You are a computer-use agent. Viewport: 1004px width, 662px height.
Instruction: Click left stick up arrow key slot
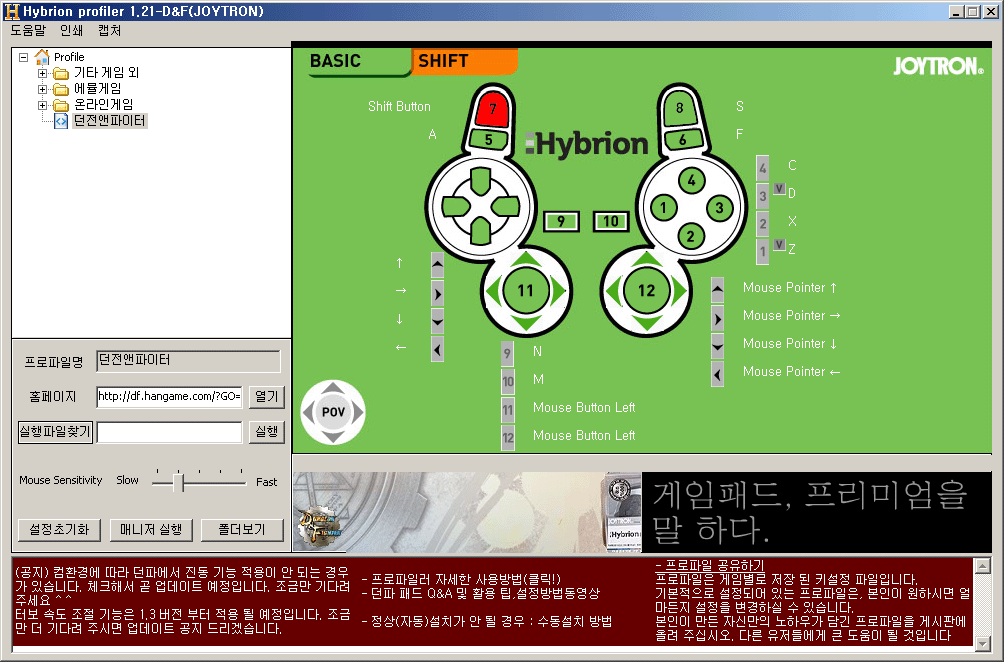click(x=437, y=263)
